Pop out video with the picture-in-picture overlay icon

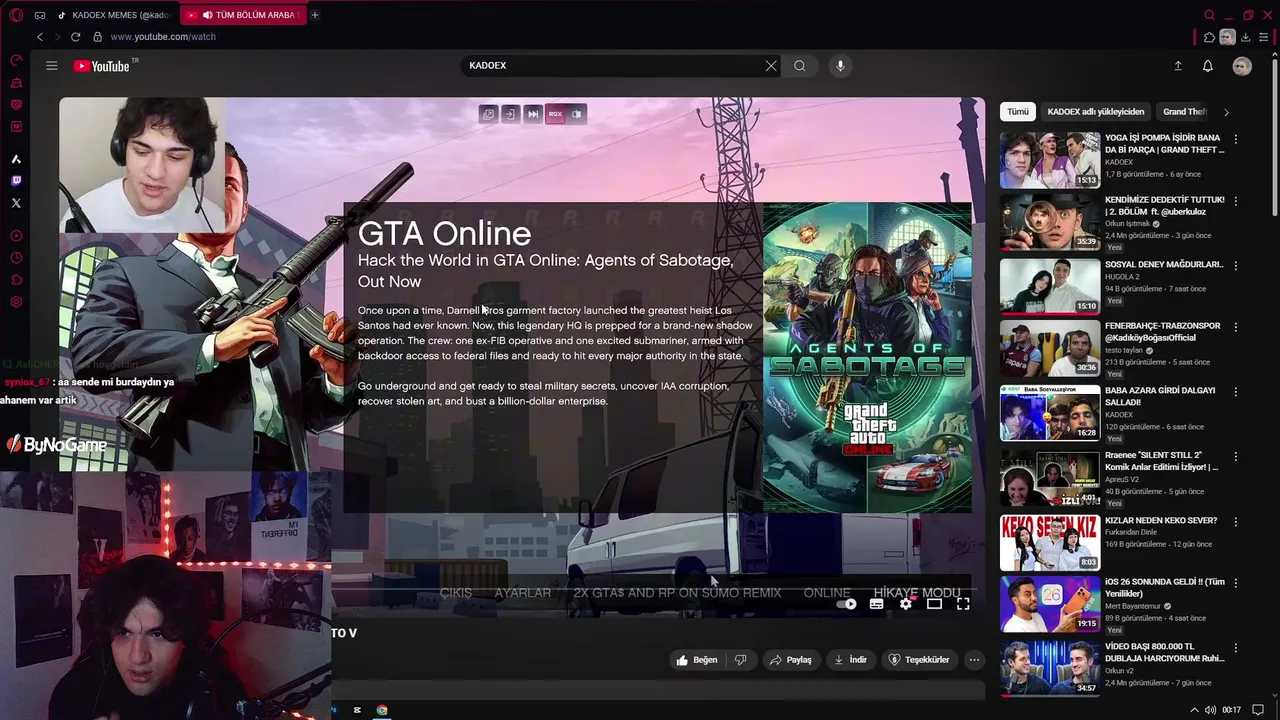tap(488, 114)
